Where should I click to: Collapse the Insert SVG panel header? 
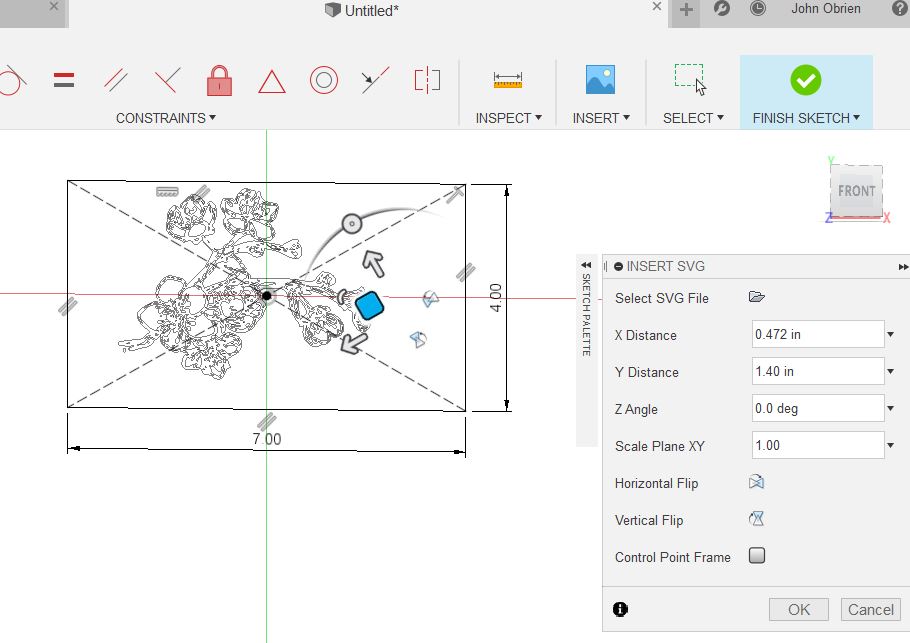[x=618, y=266]
